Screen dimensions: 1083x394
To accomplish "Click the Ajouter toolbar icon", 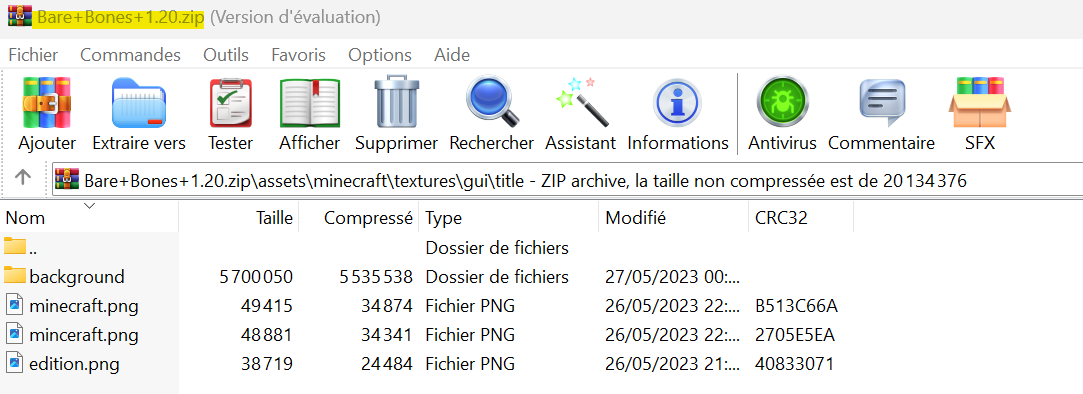I will click(47, 102).
